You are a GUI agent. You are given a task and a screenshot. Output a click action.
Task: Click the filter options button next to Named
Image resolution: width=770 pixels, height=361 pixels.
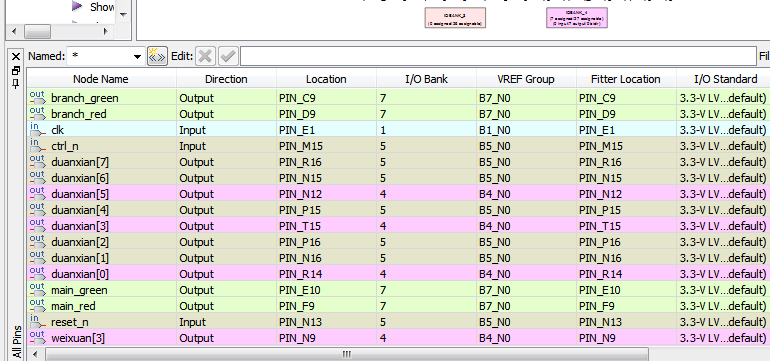[x=158, y=56]
